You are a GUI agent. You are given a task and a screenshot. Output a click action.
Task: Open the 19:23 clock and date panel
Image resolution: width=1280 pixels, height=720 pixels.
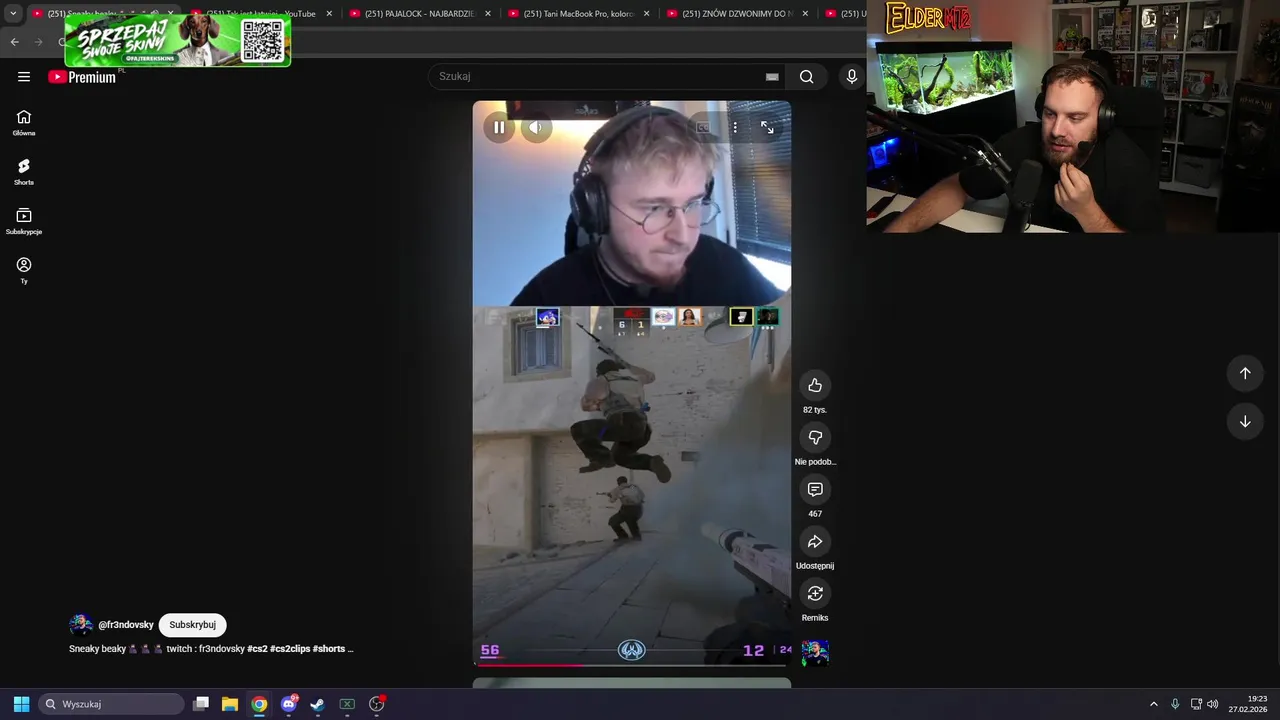[x=1248, y=704]
